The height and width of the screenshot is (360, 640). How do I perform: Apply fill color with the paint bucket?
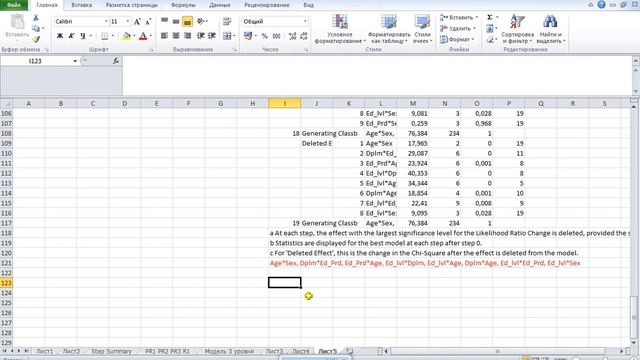tap(127, 36)
